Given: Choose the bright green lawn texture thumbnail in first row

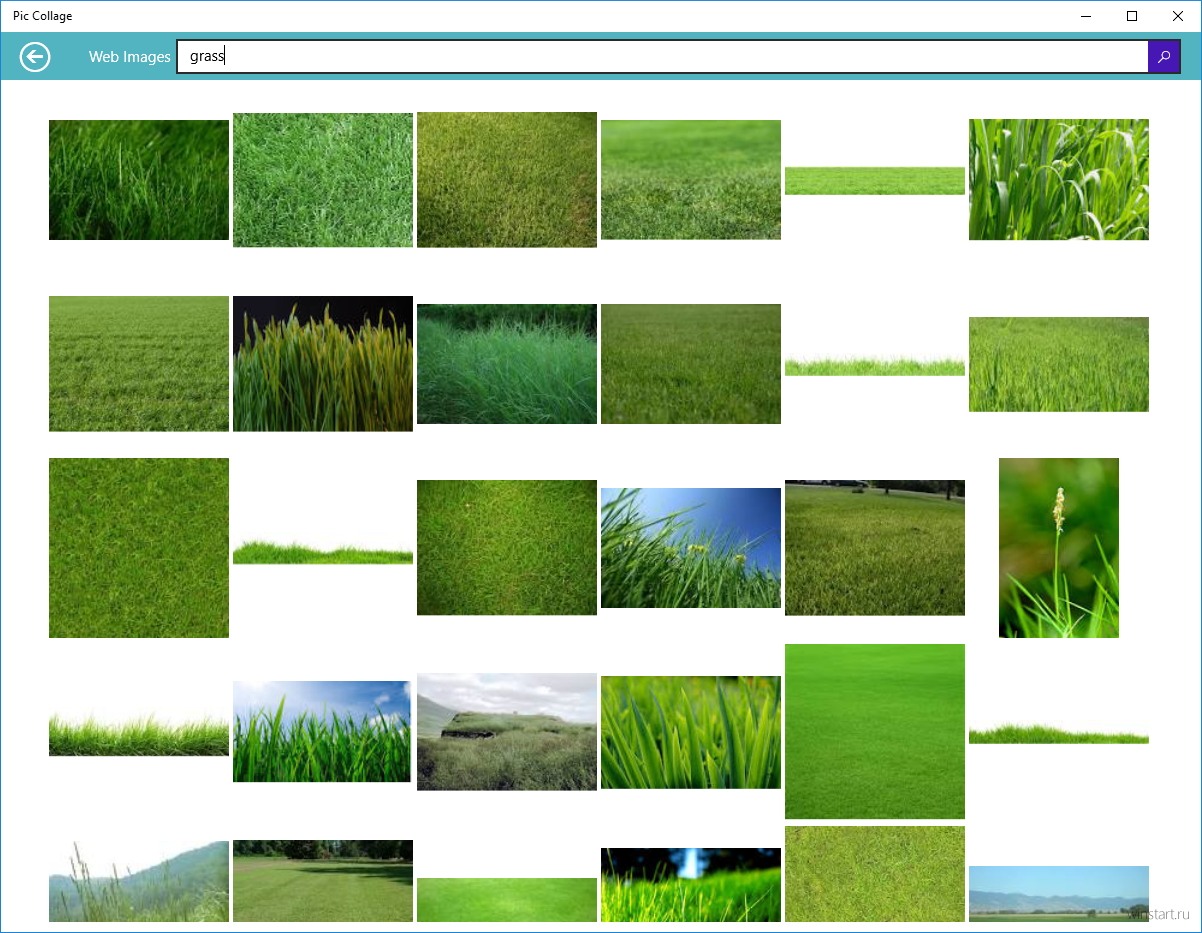Looking at the screenshot, I should point(323,180).
